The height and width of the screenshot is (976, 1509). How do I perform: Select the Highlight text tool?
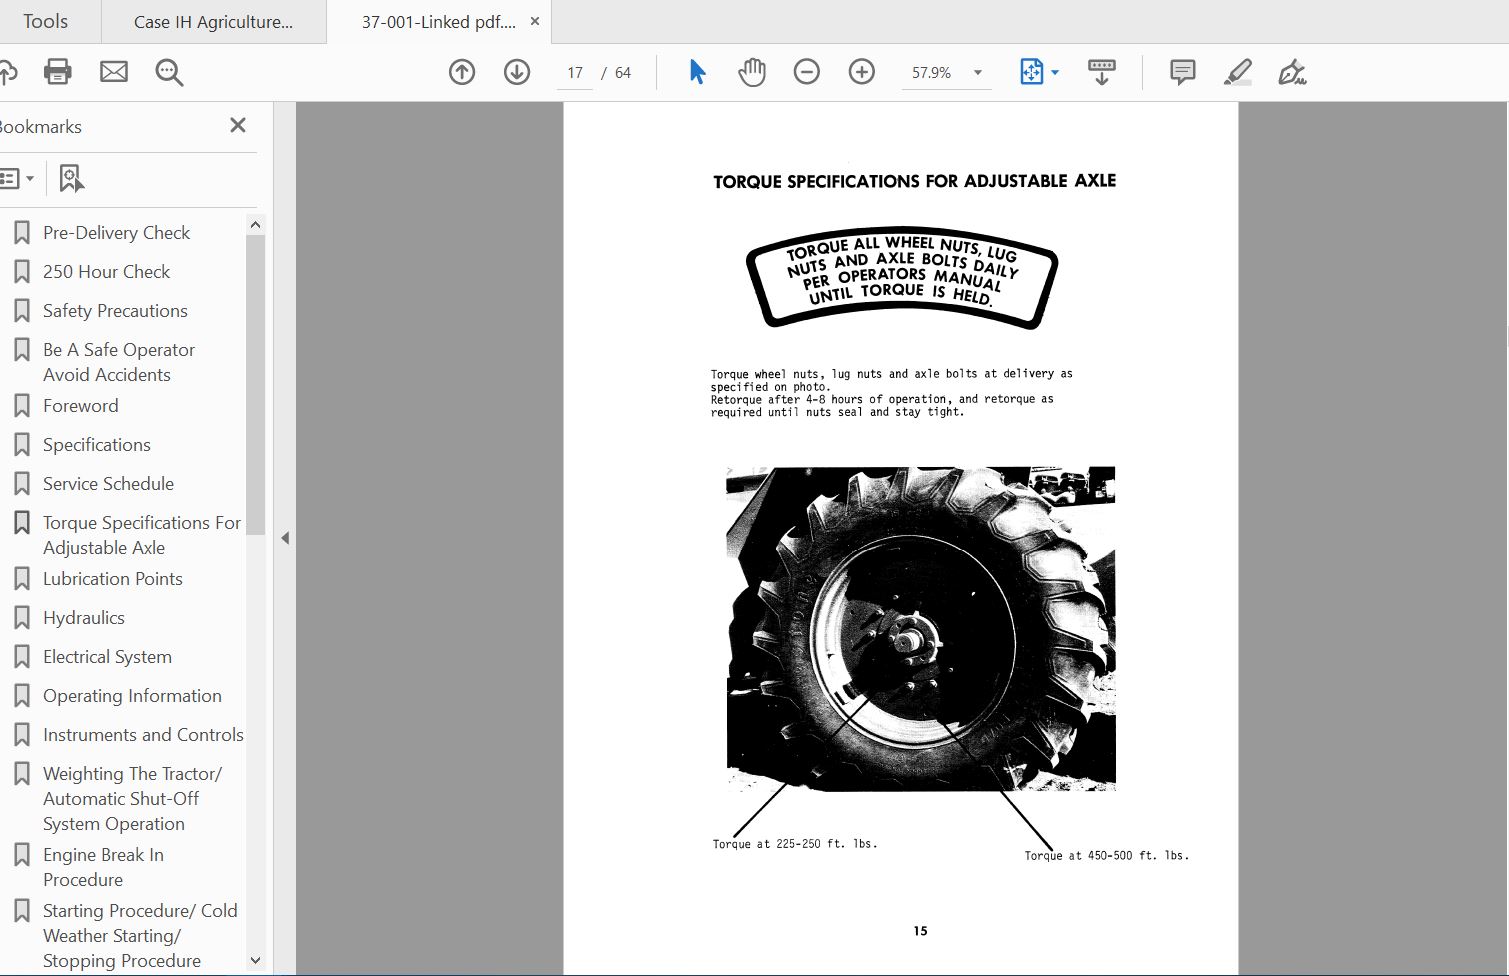(1237, 71)
